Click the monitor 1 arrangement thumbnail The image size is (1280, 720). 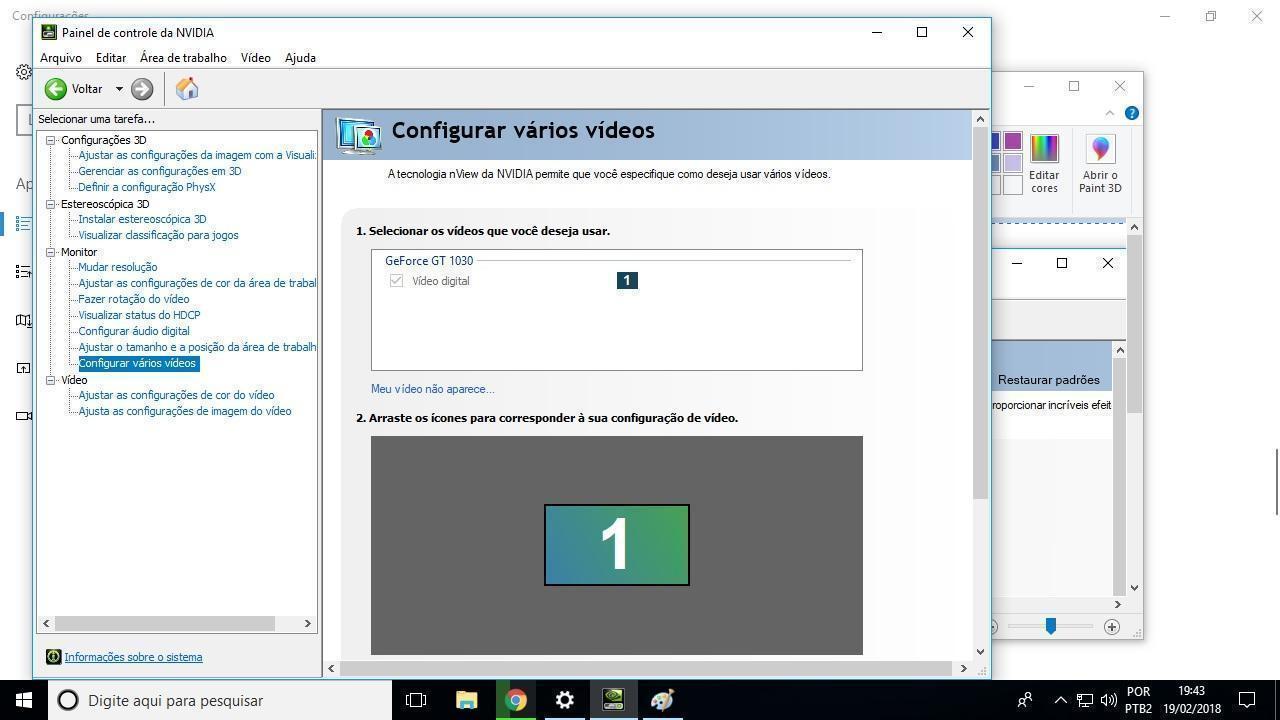617,545
